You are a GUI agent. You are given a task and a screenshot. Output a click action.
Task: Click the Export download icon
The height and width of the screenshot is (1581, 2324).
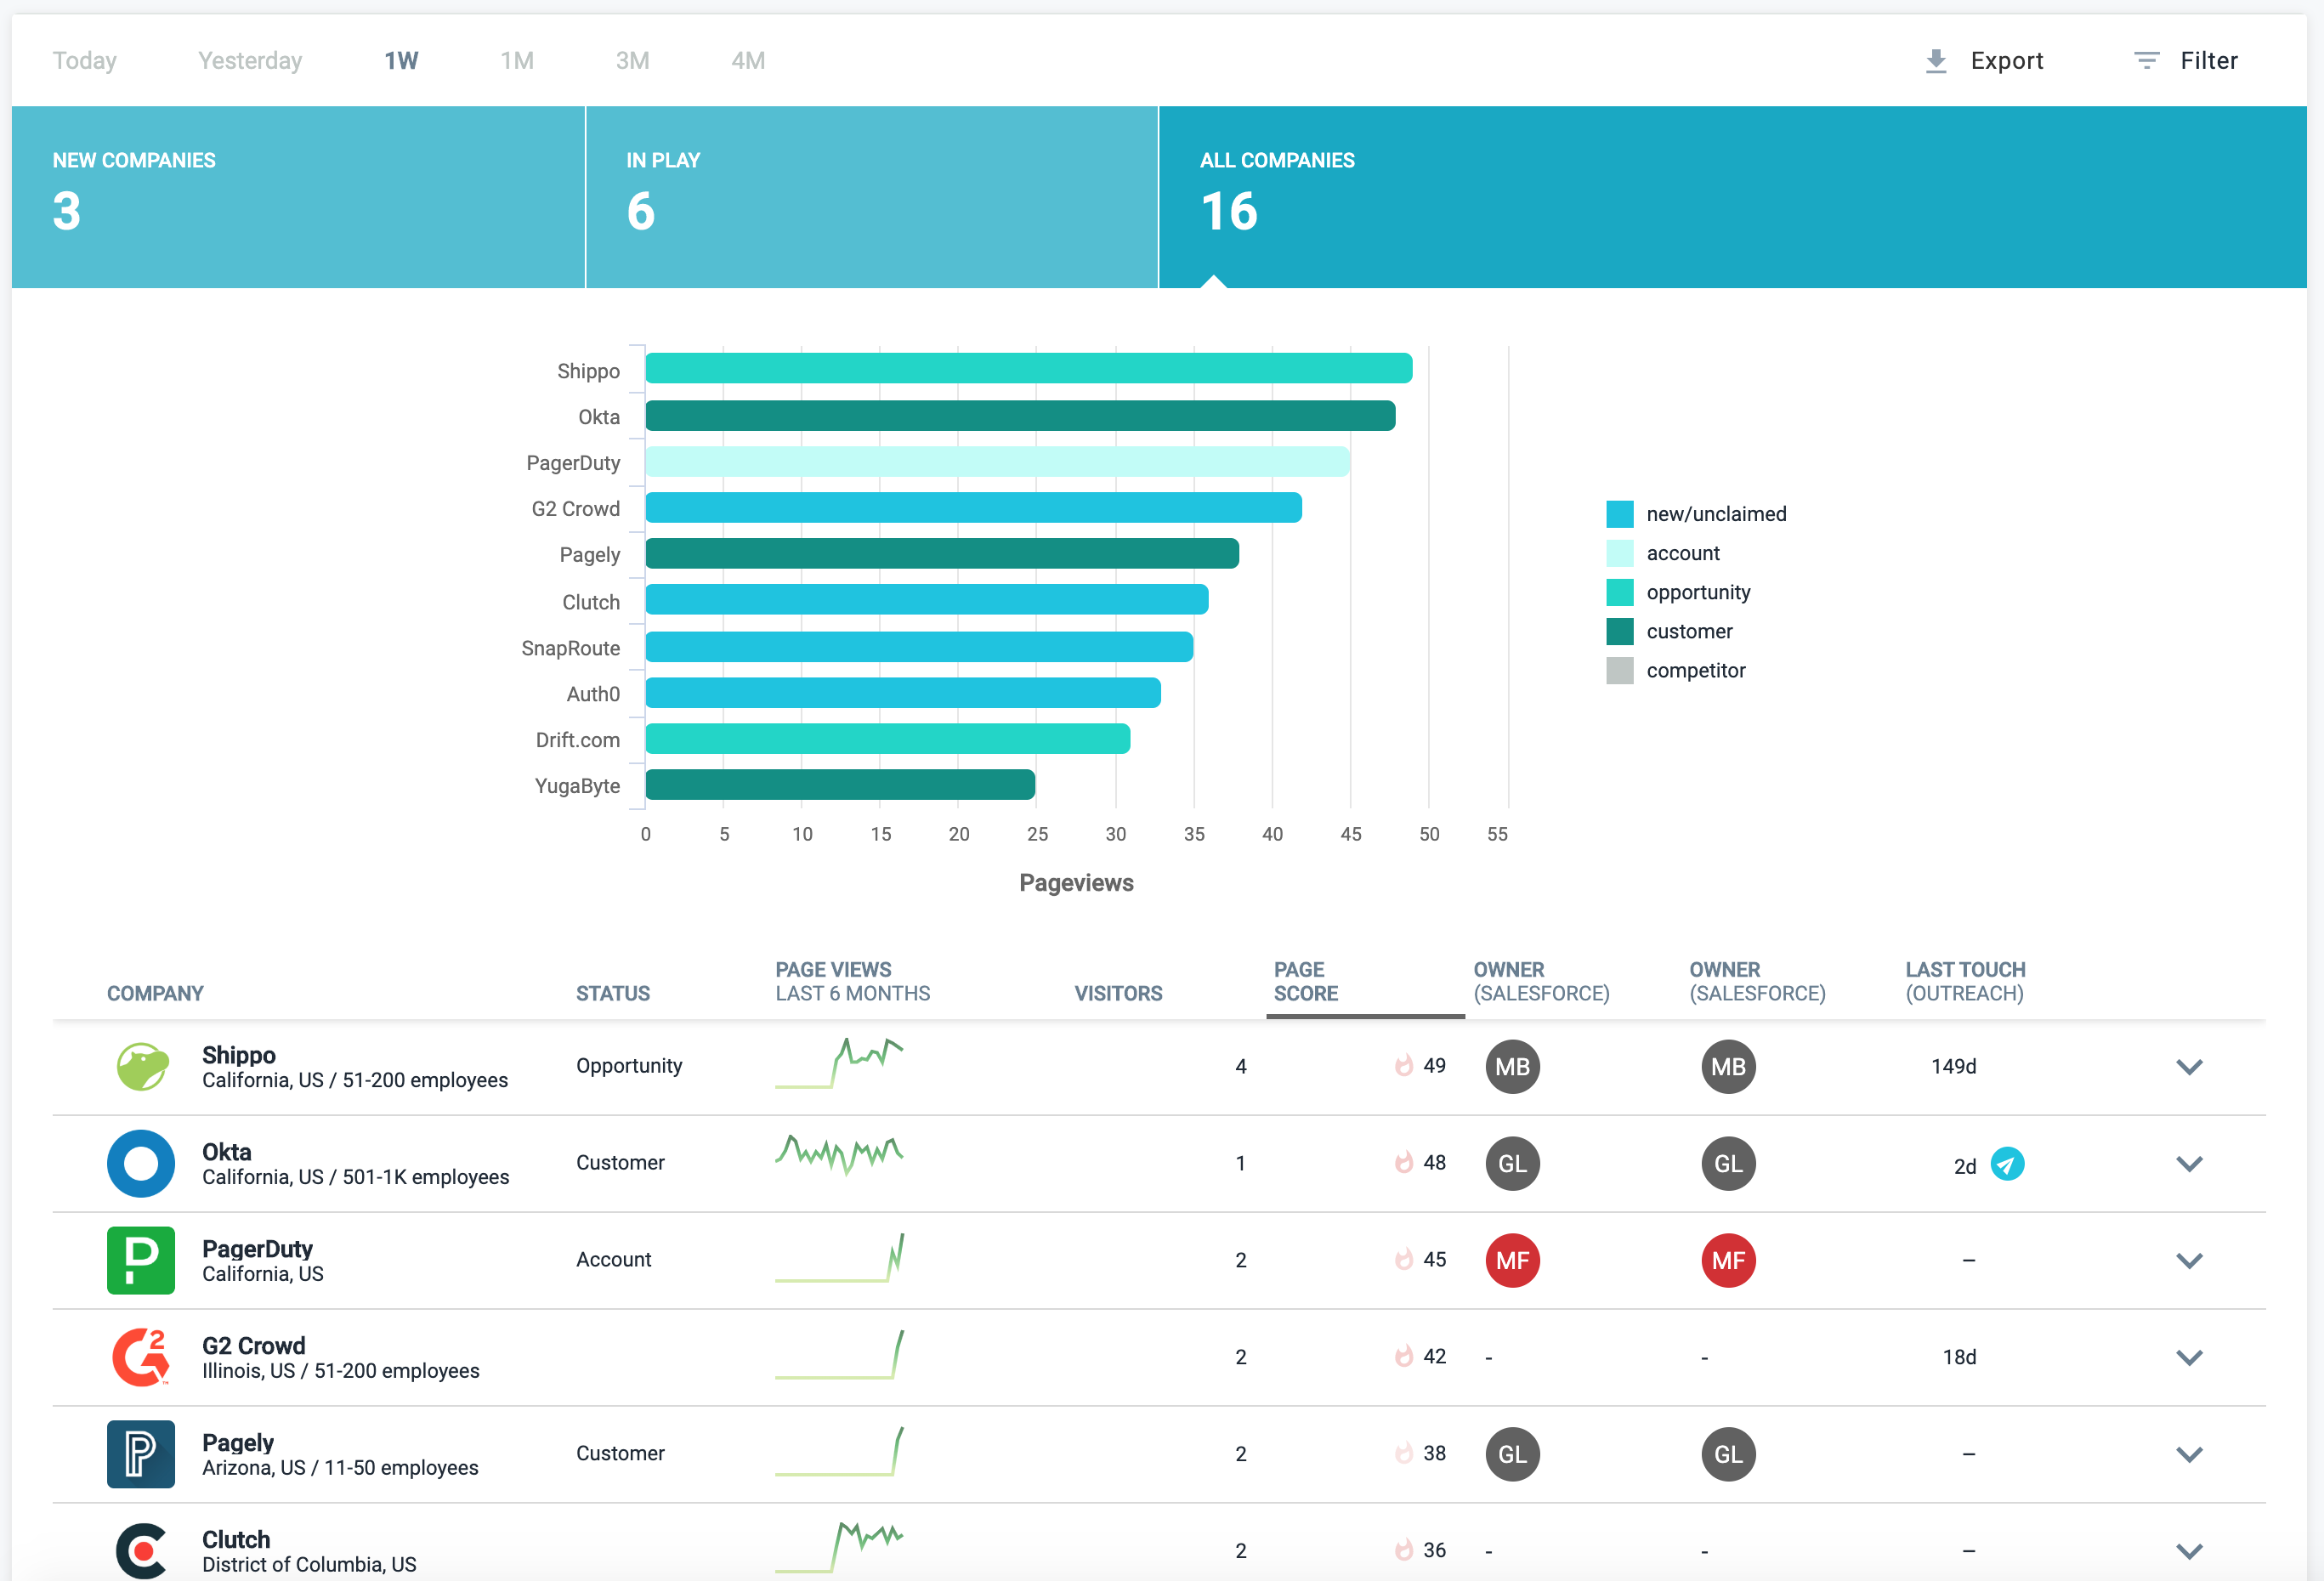(1935, 61)
